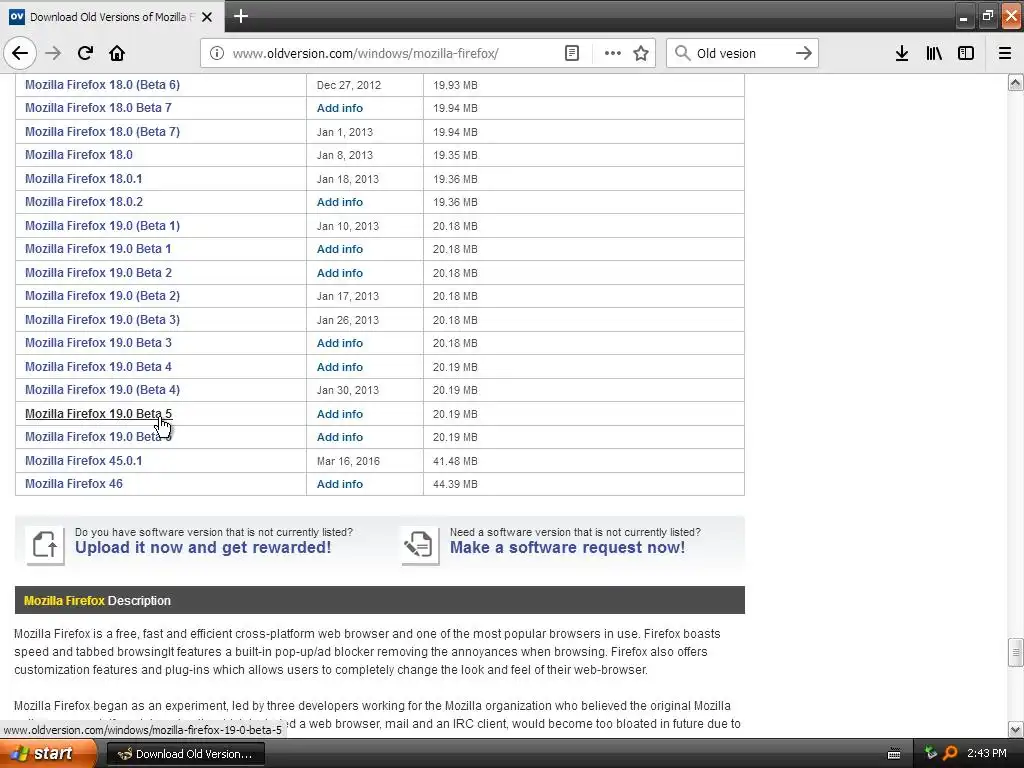Click Add info for Firefox 46
Viewport: 1024px width, 768px height.
click(x=340, y=485)
